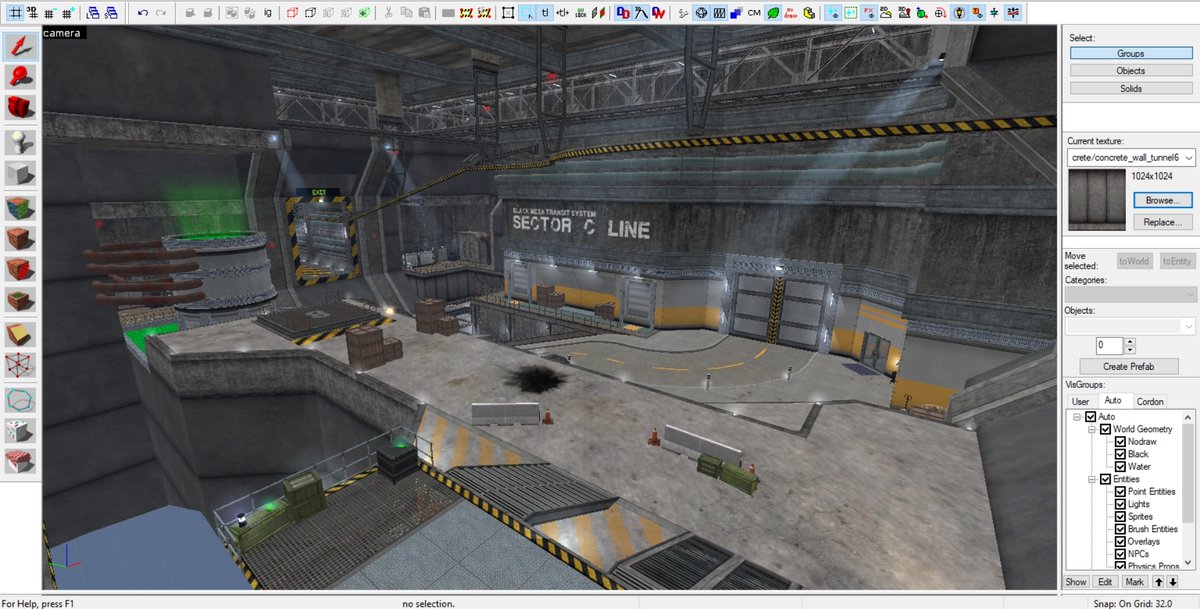Toggle the red 'FX' eye toolbar icon
This screenshot has width=1200, height=609.
(x=870, y=13)
